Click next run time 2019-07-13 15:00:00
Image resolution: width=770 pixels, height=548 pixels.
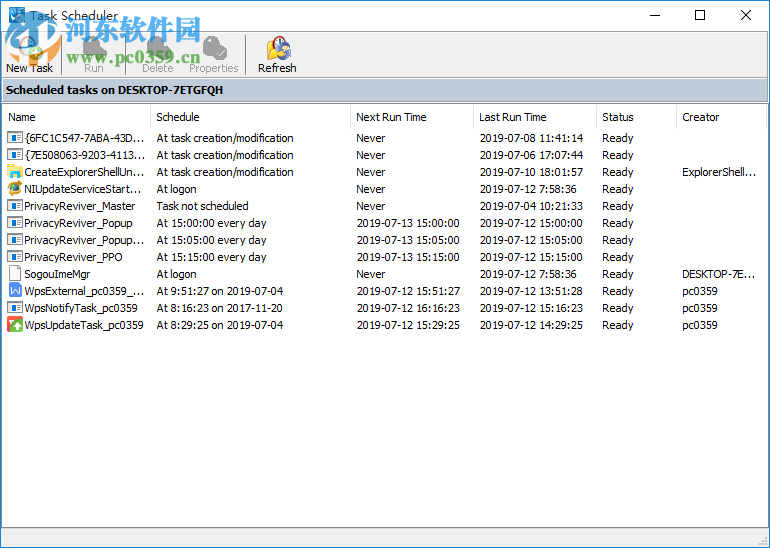[408, 223]
